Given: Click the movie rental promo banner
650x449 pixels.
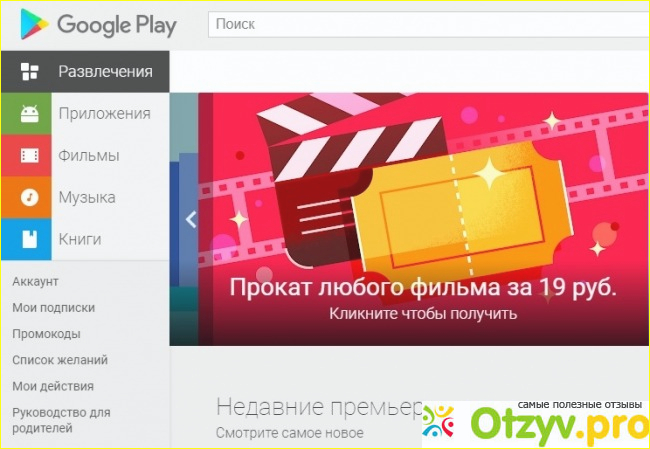Looking at the screenshot, I should coord(420,219).
